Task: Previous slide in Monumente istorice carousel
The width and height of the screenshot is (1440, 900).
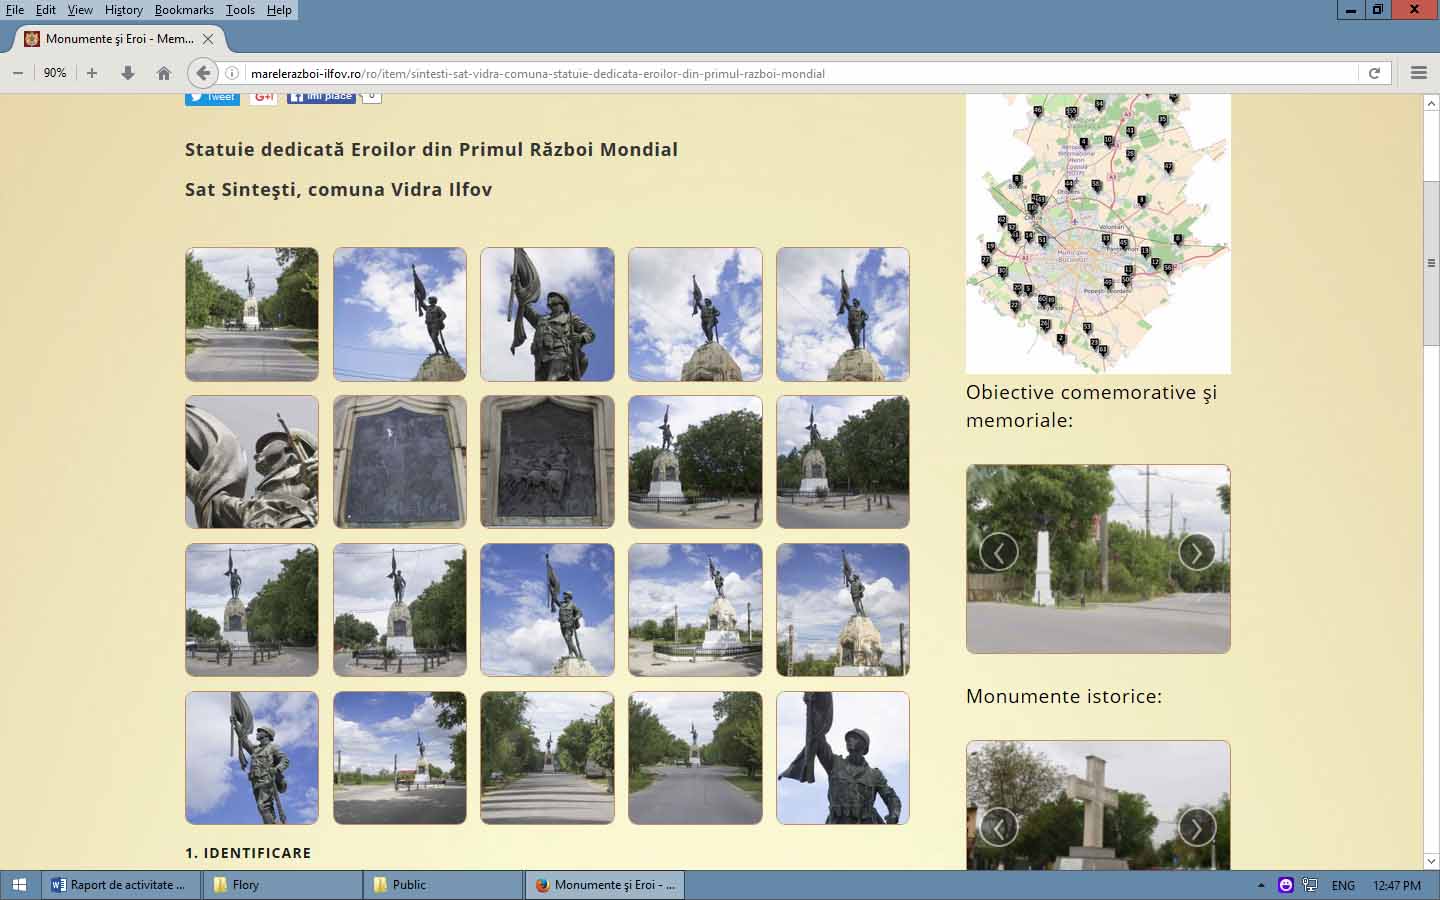Action: pos(998,828)
